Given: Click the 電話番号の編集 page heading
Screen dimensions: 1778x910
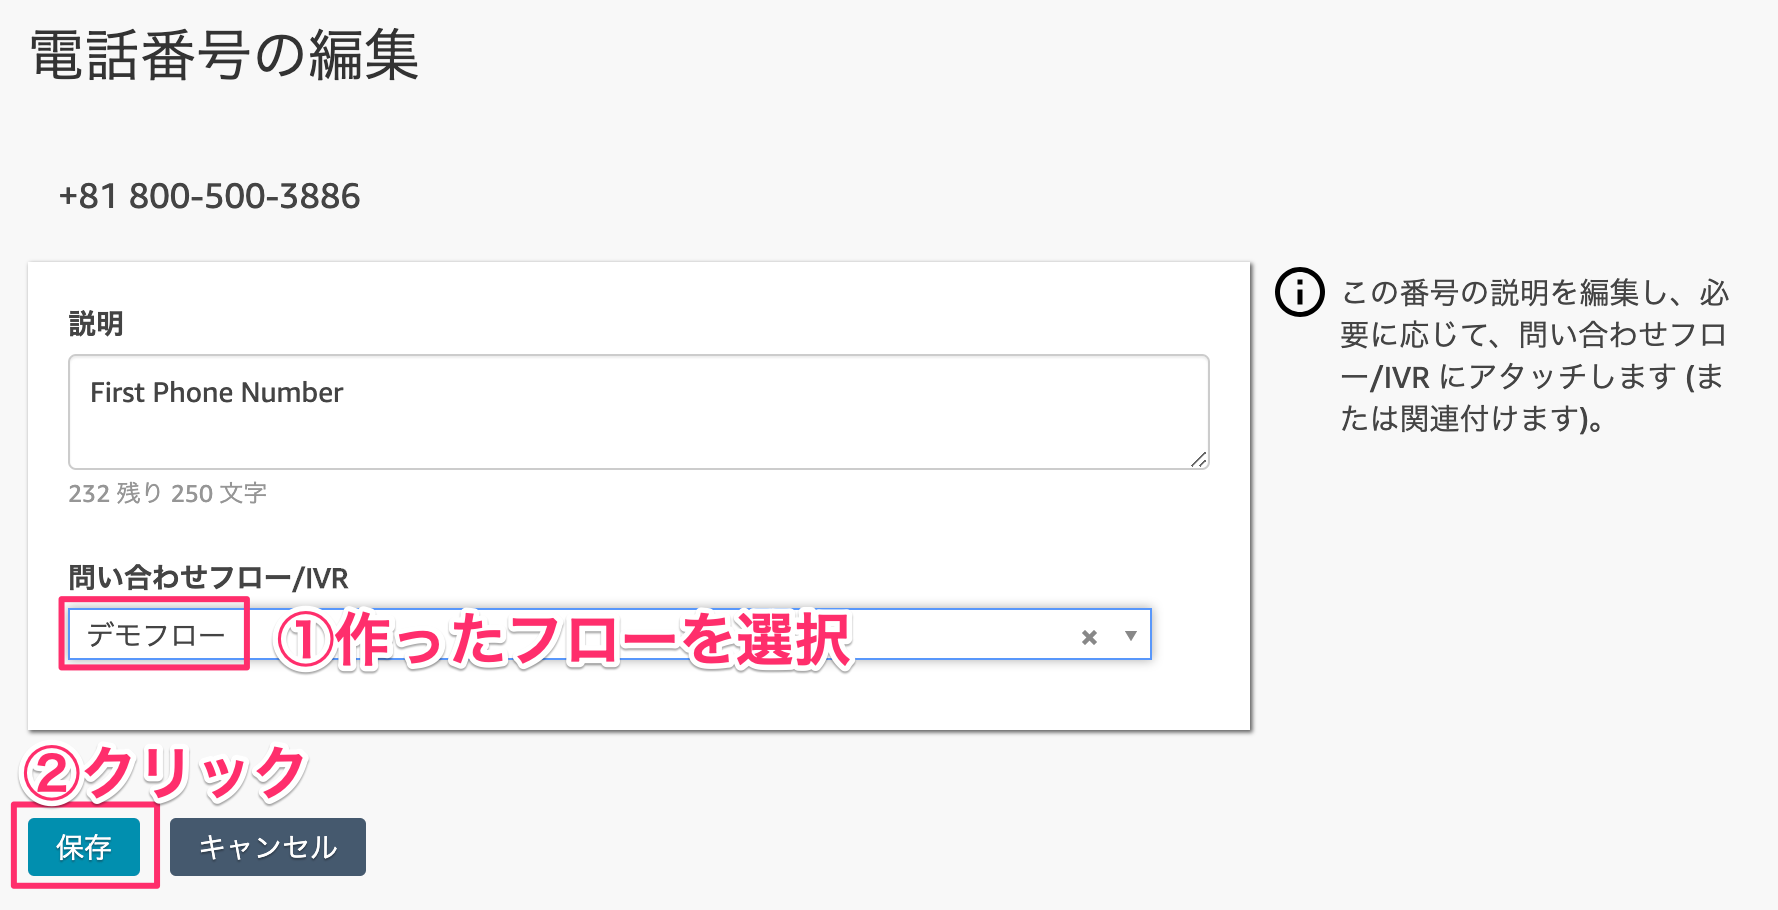Looking at the screenshot, I should [x=224, y=55].
